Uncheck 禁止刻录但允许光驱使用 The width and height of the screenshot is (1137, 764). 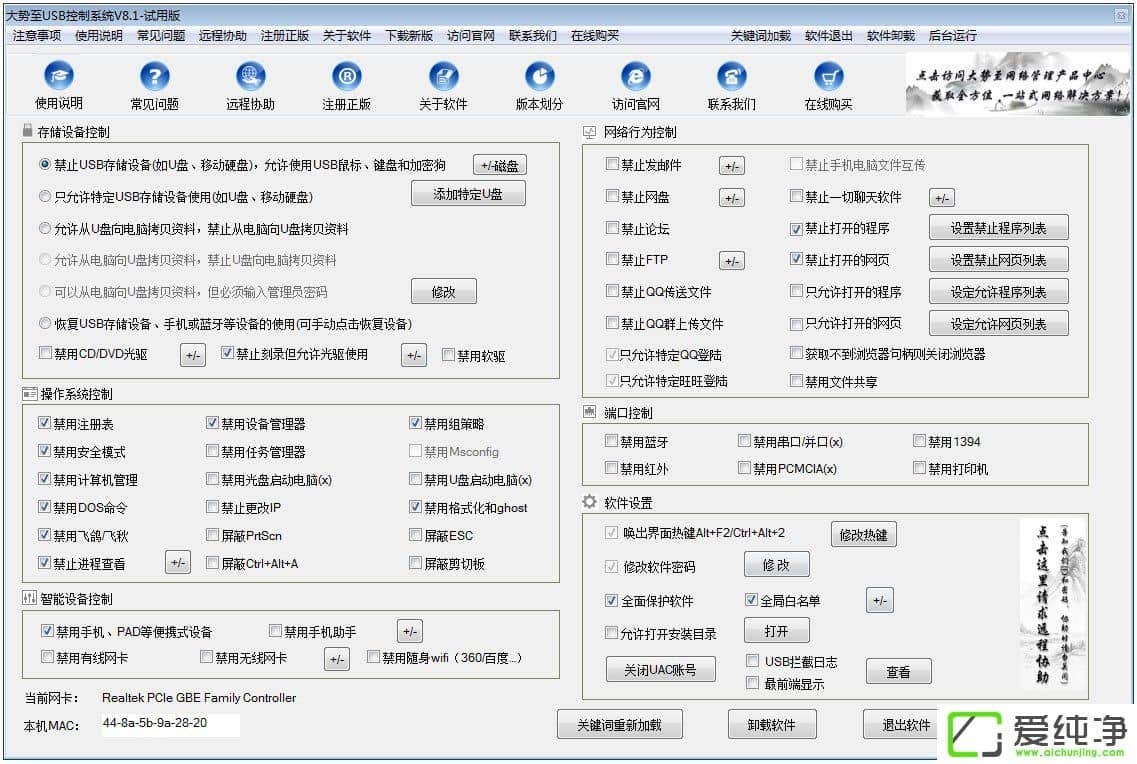tap(227, 353)
